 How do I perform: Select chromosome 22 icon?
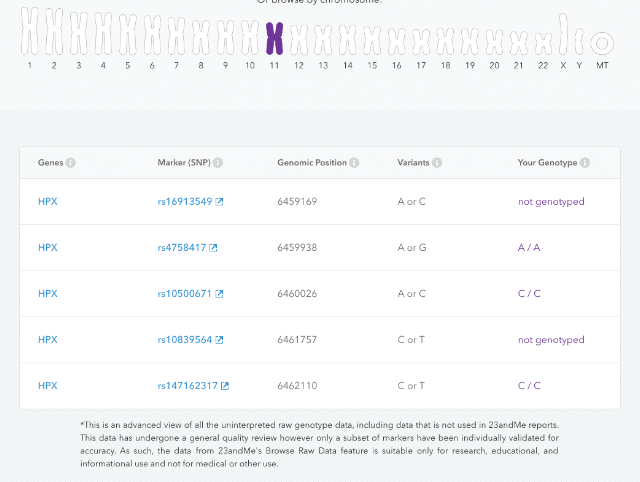[x=543, y=44]
